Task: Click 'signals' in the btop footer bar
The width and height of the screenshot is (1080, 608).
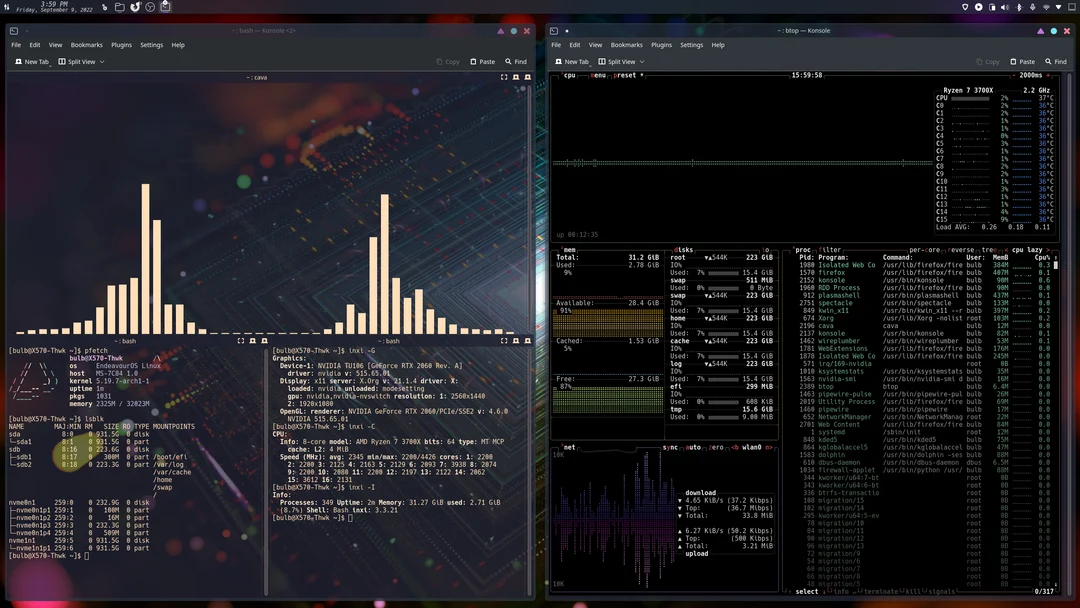Action: point(941,590)
